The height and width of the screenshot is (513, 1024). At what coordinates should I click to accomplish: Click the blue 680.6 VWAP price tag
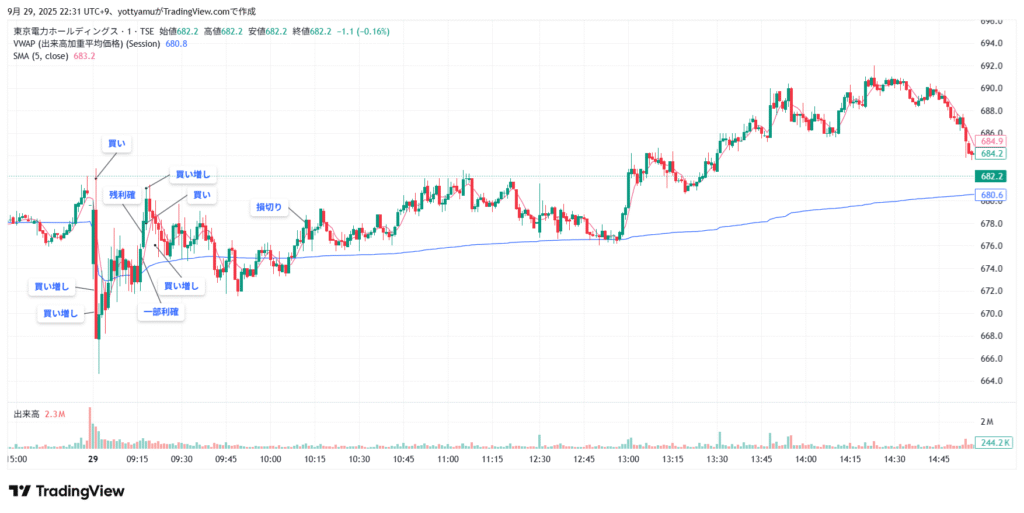992,194
